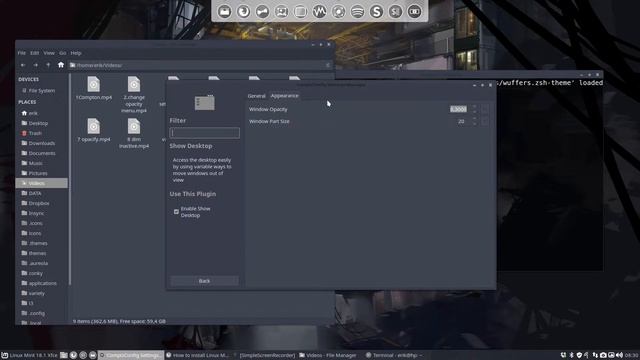Open the 1Compton.mp4 video file icon
The image size is (640, 360).
click(x=93, y=84)
